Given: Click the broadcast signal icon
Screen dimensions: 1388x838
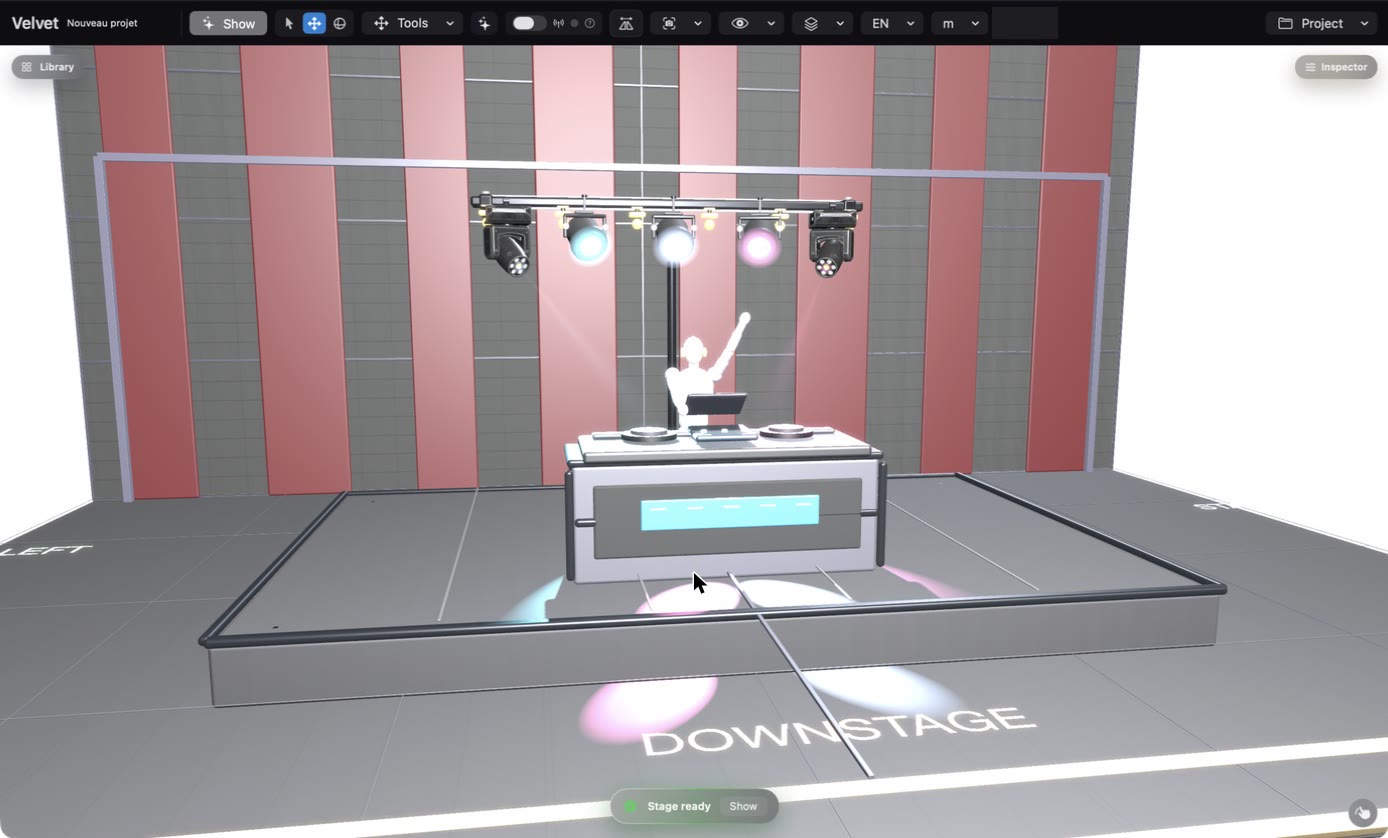Looking at the screenshot, I should pos(558,23).
